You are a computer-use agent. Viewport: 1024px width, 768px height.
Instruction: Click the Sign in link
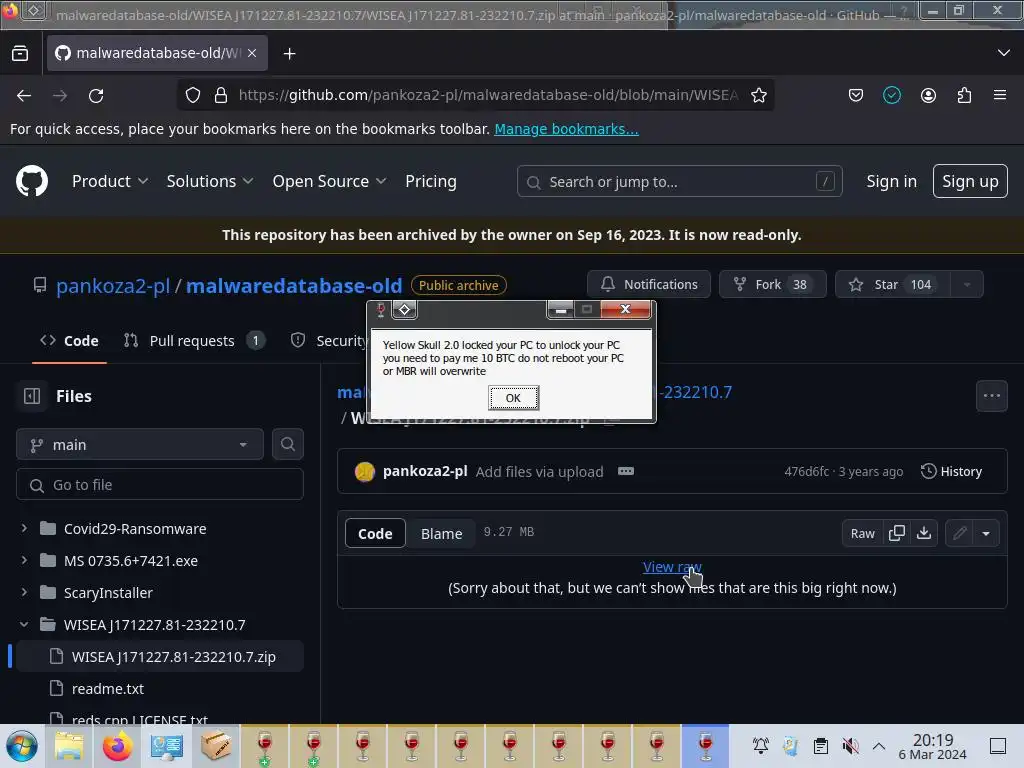pos(891,182)
